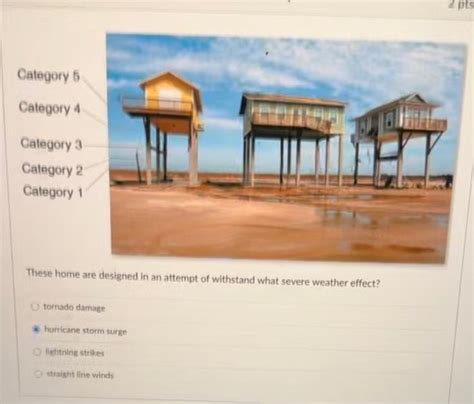Choose the 'lightning strikes' radio option
This screenshot has width=474, height=404.
click(x=38, y=352)
